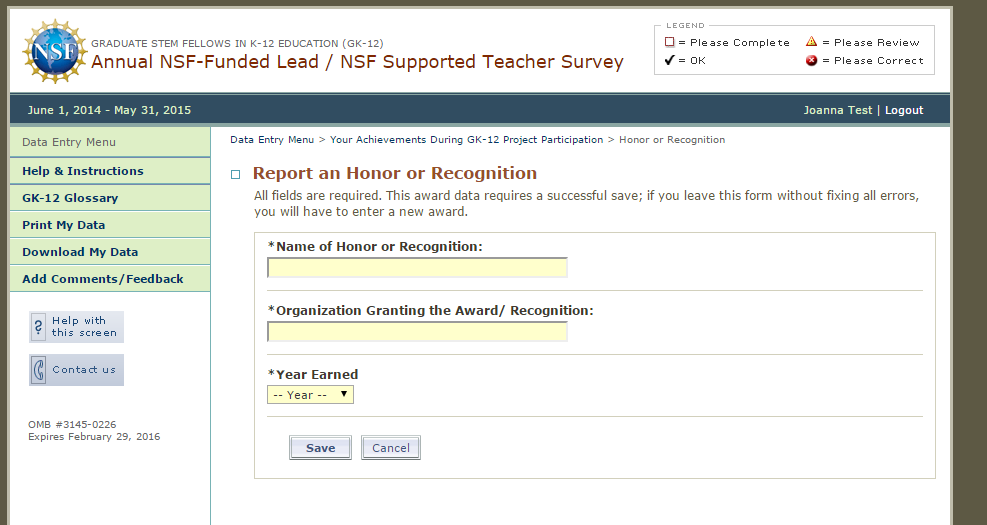Screen dimensions: 987x525
Task: Log out using the Logout link
Action: pyautogui.click(x=904, y=110)
